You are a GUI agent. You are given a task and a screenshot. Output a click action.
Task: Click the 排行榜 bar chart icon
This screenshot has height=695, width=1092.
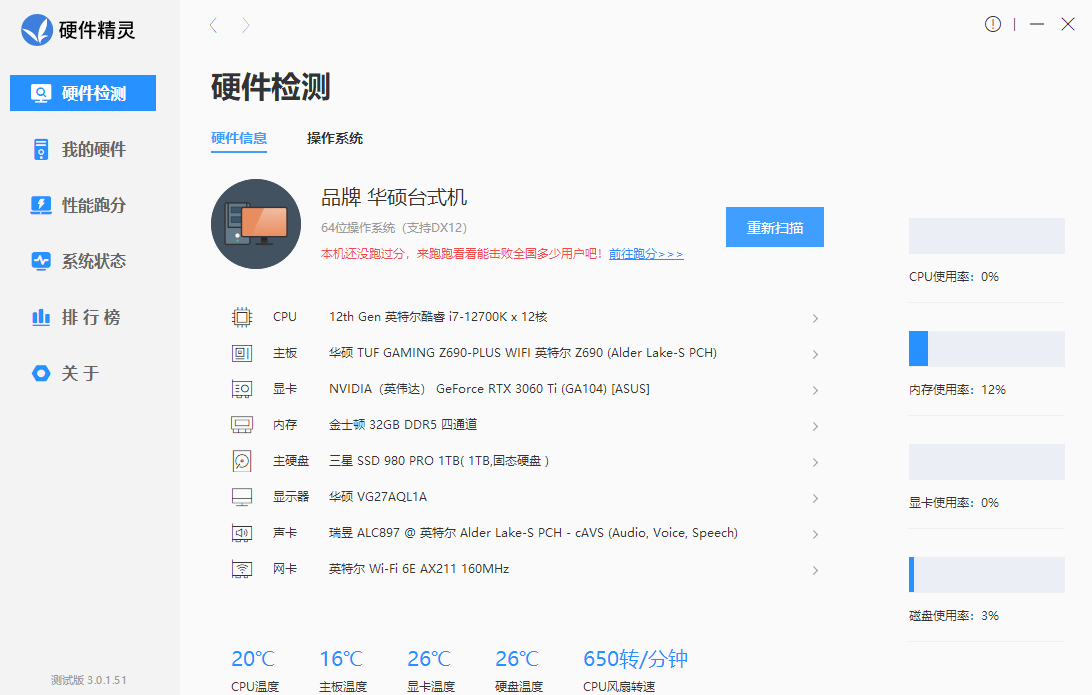pyautogui.click(x=41, y=318)
